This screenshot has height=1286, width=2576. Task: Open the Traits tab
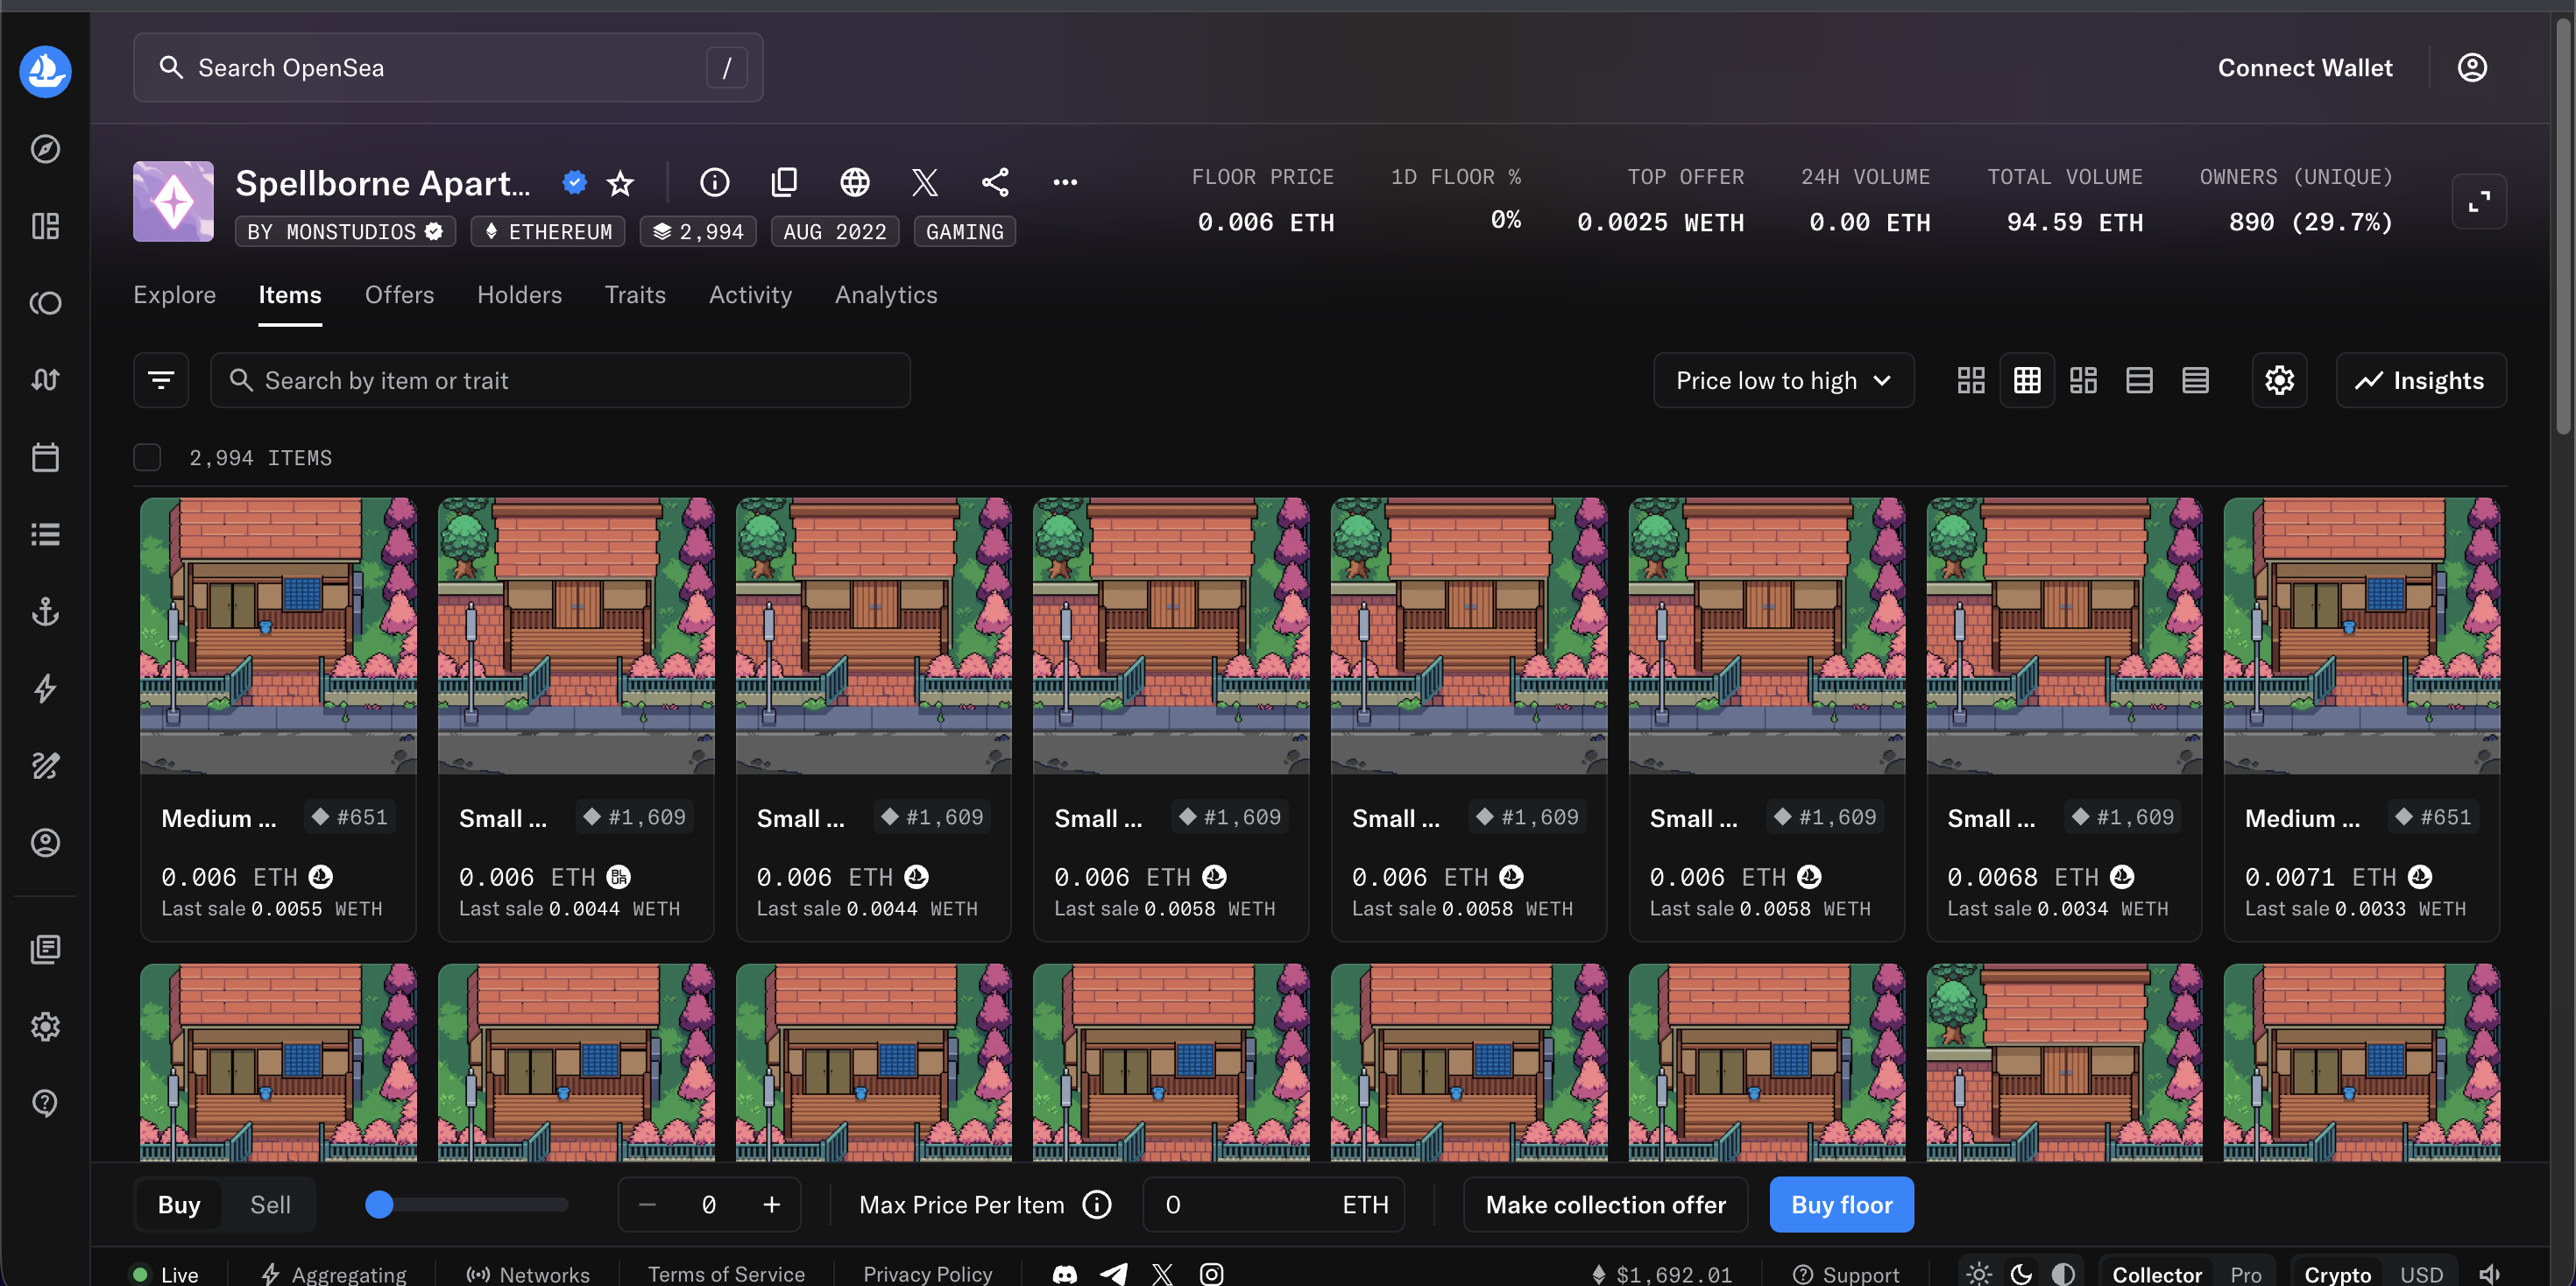coord(635,295)
